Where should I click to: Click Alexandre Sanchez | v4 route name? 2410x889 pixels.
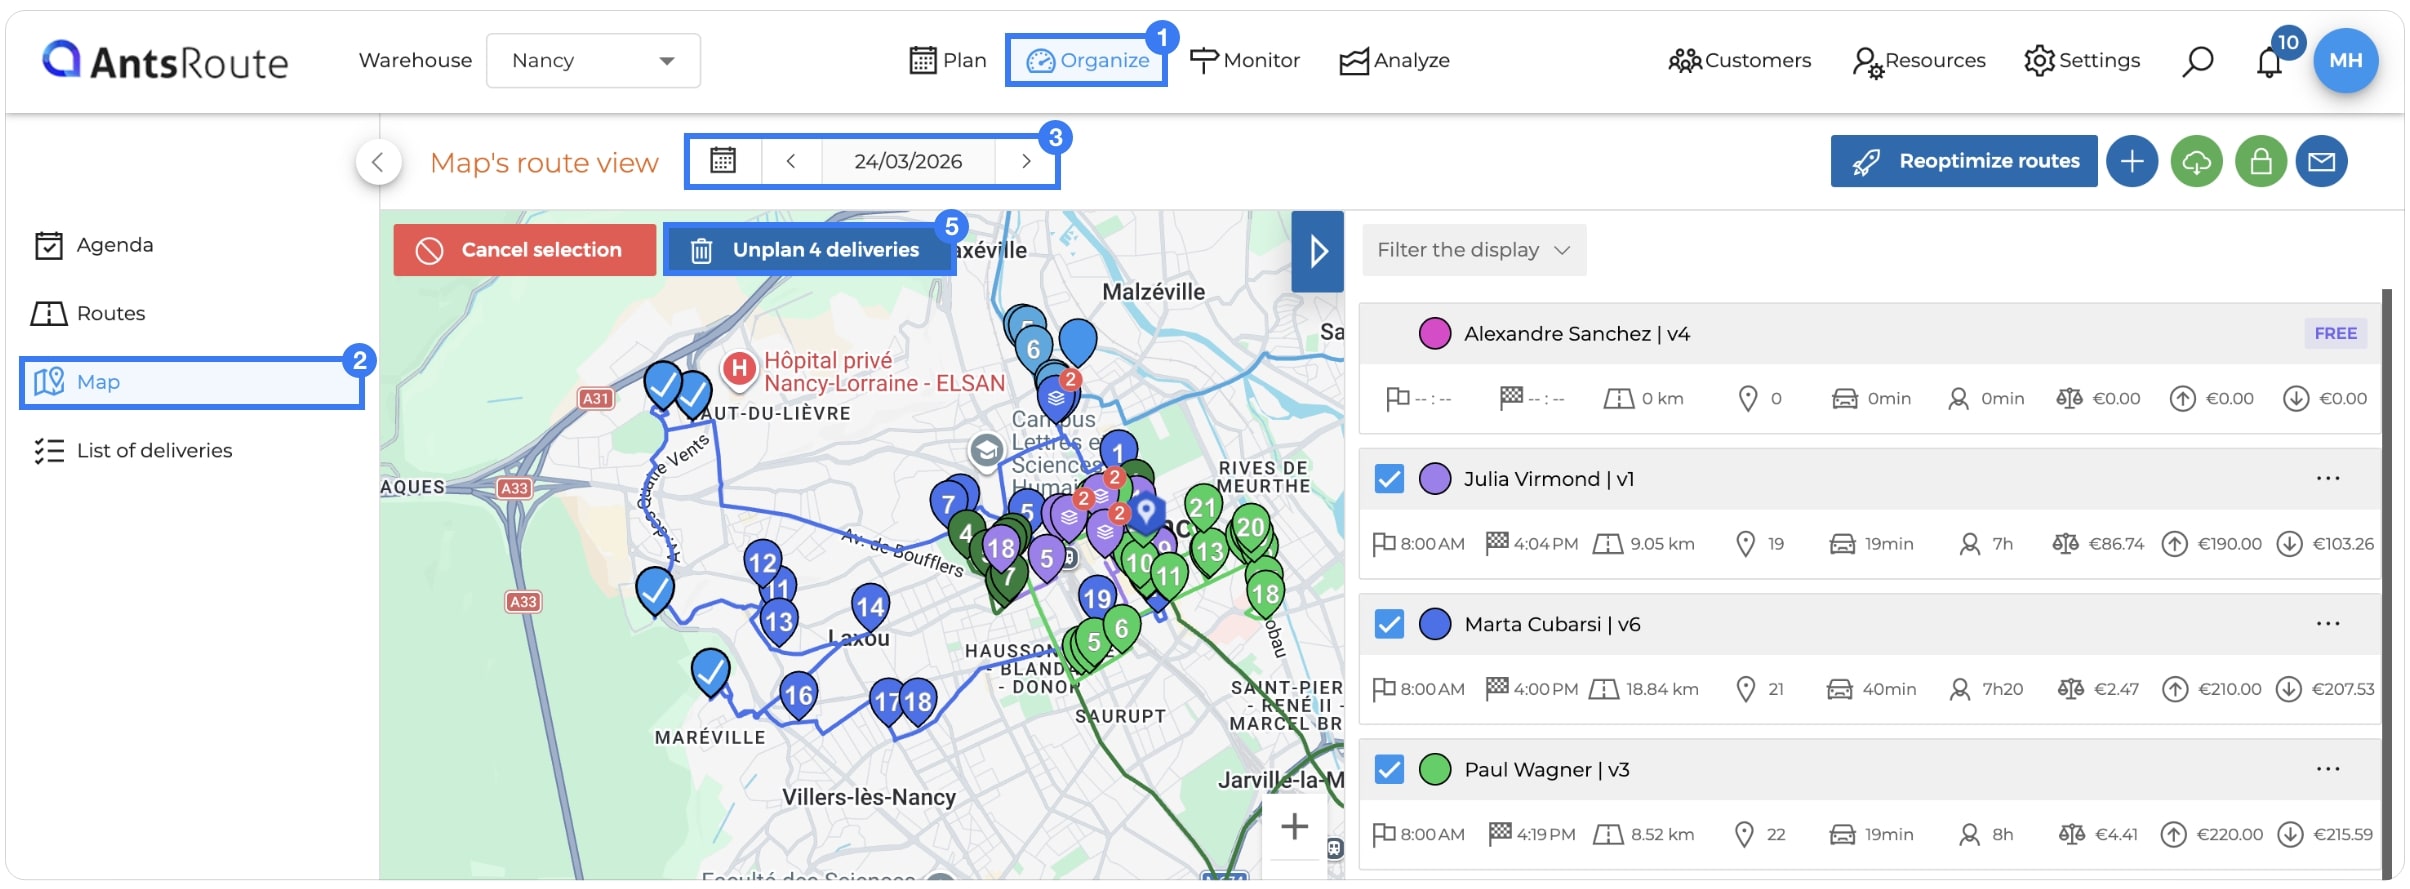coord(1577,333)
